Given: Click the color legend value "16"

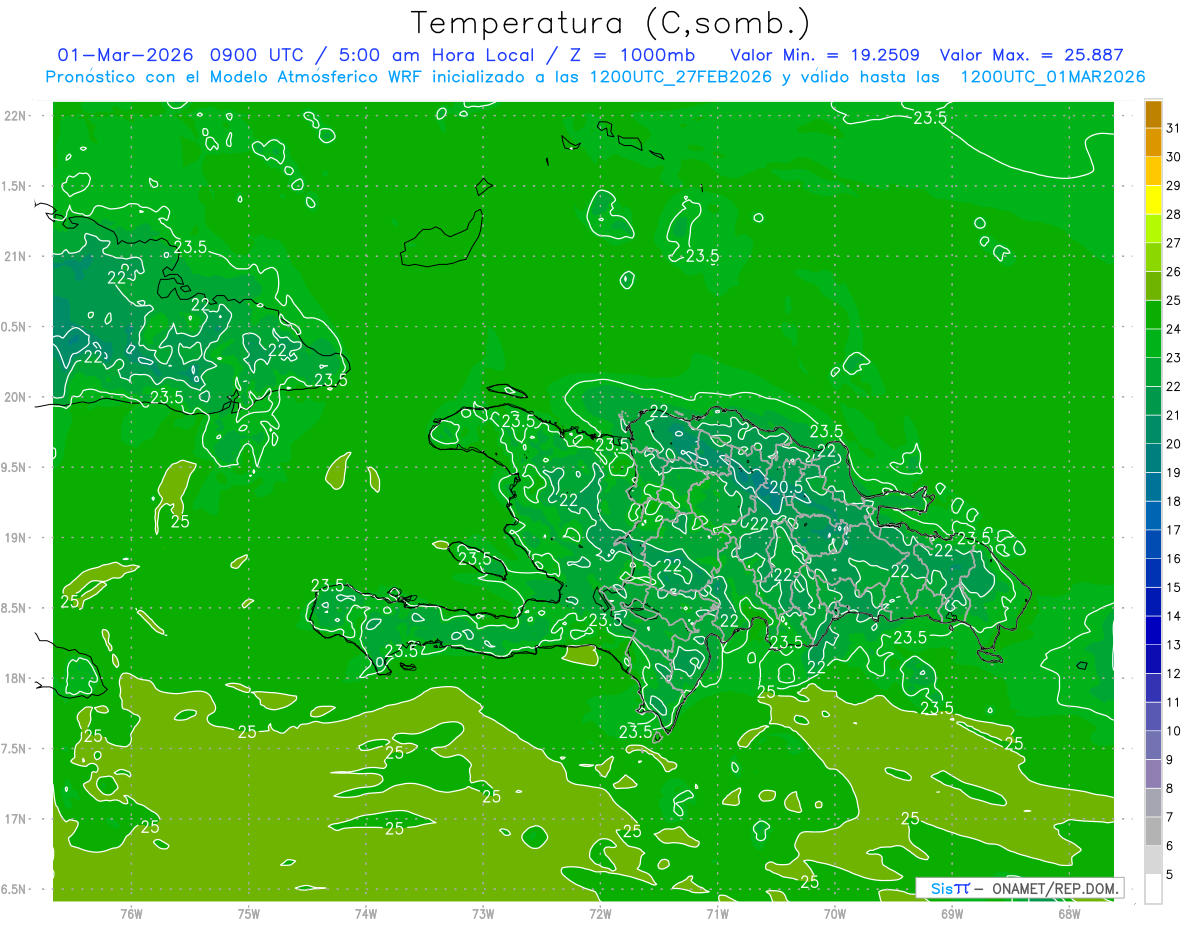Looking at the screenshot, I should pyautogui.click(x=1174, y=558).
